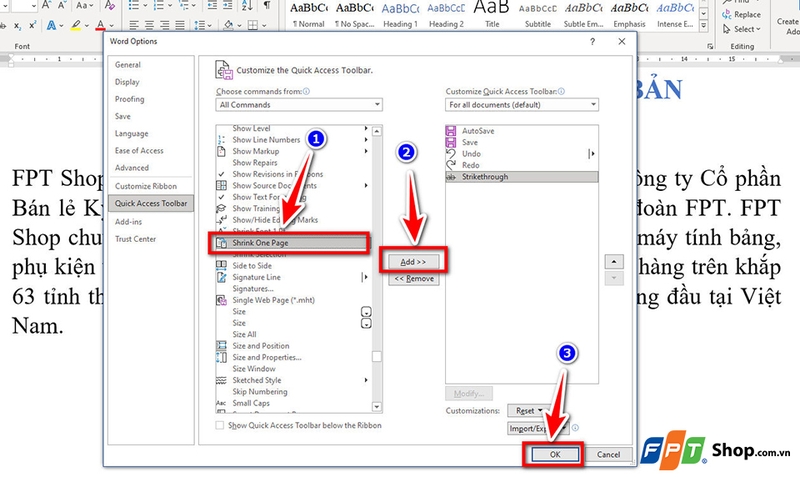Apply subscript formatting
The width and height of the screenshot is (800, 477).
18,25
